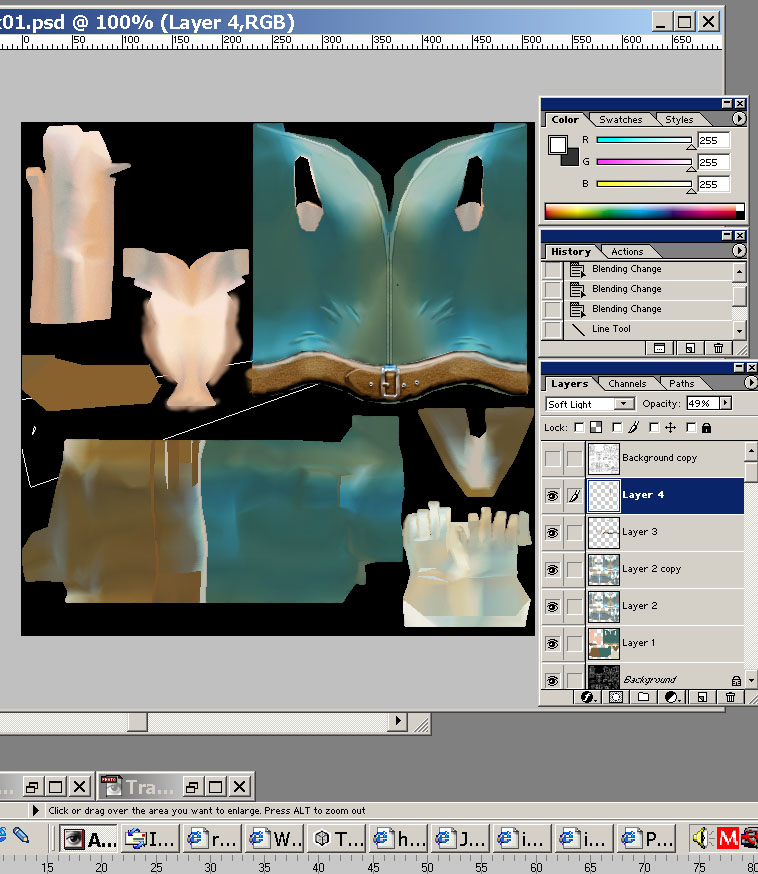Click the foreground color swatch
Image resolution: width=758 pixels, height=874 pixels.
coord(558,145)
